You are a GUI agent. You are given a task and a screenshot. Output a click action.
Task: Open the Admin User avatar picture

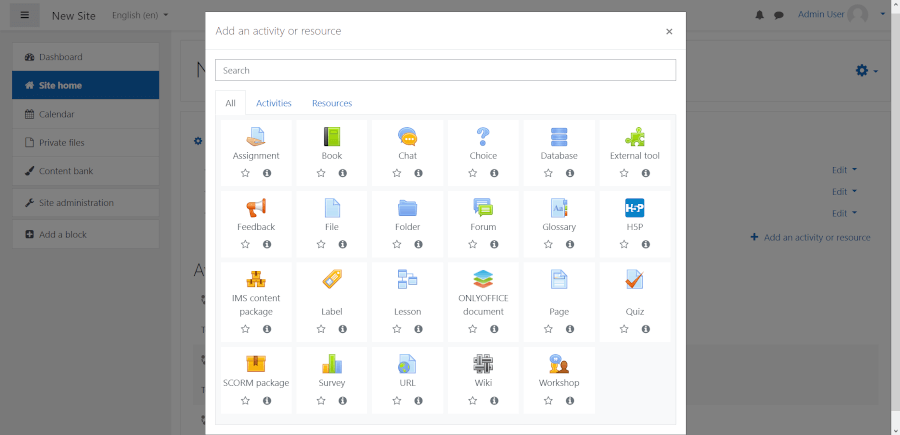click(858, 15)
